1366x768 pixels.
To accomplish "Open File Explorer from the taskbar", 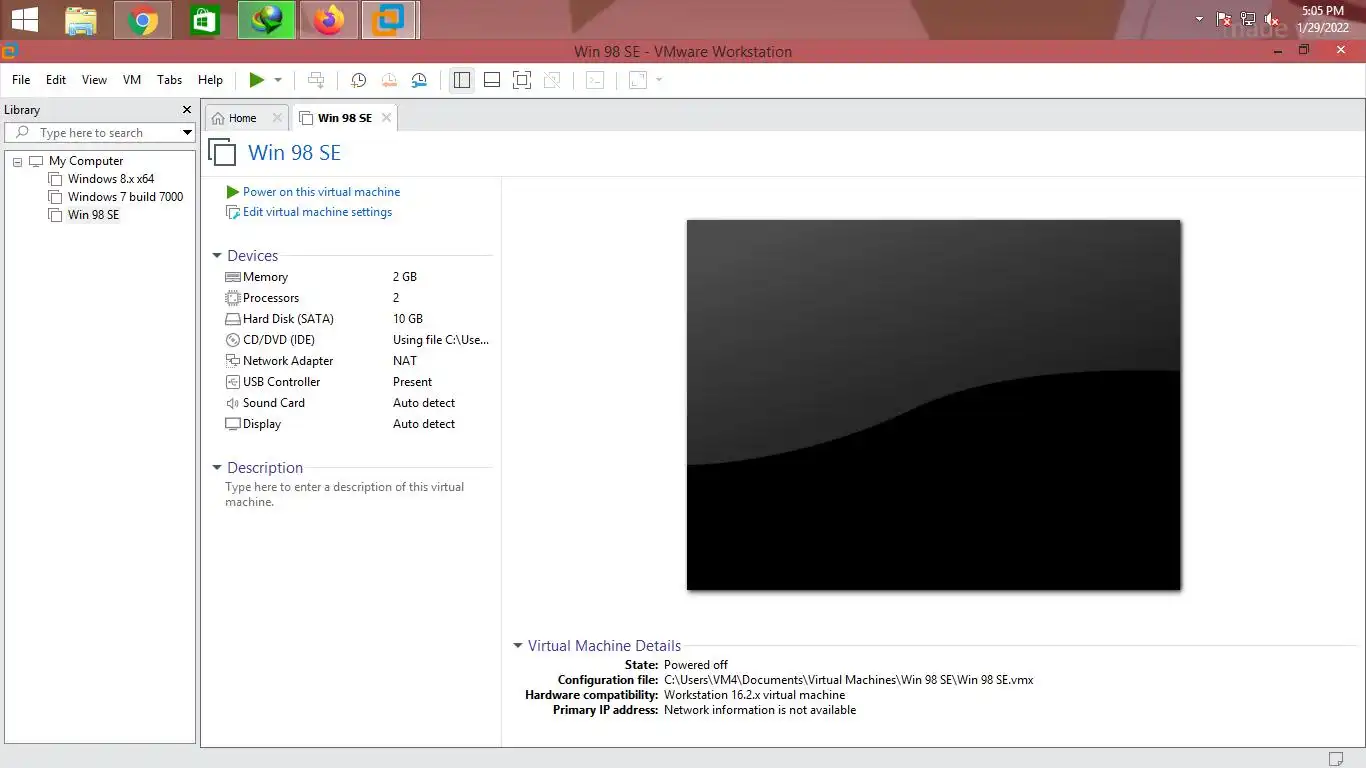I will click(x=81, y=20).
